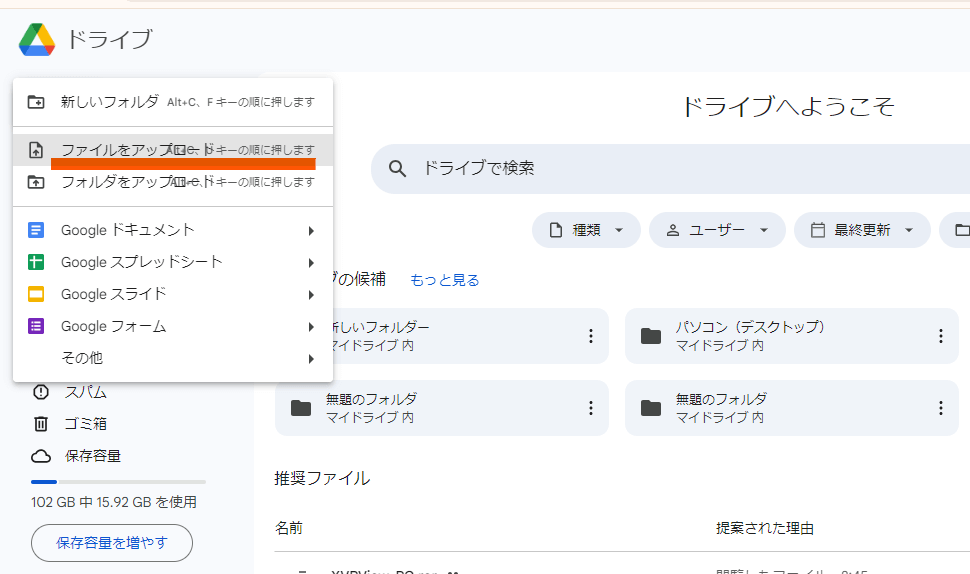
Task: Expand the Google スプレッドシート submenu arrow
Action: [x=311, y=263]
